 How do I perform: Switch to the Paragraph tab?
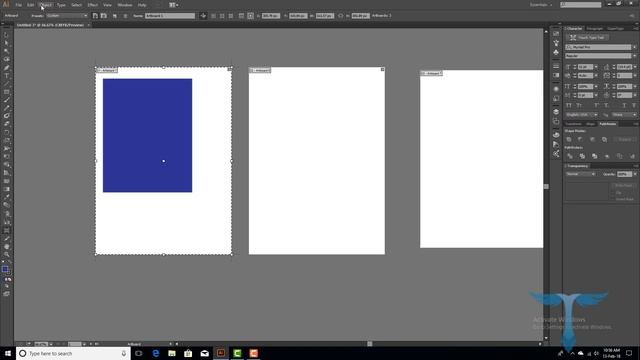(x=594, y=29)
